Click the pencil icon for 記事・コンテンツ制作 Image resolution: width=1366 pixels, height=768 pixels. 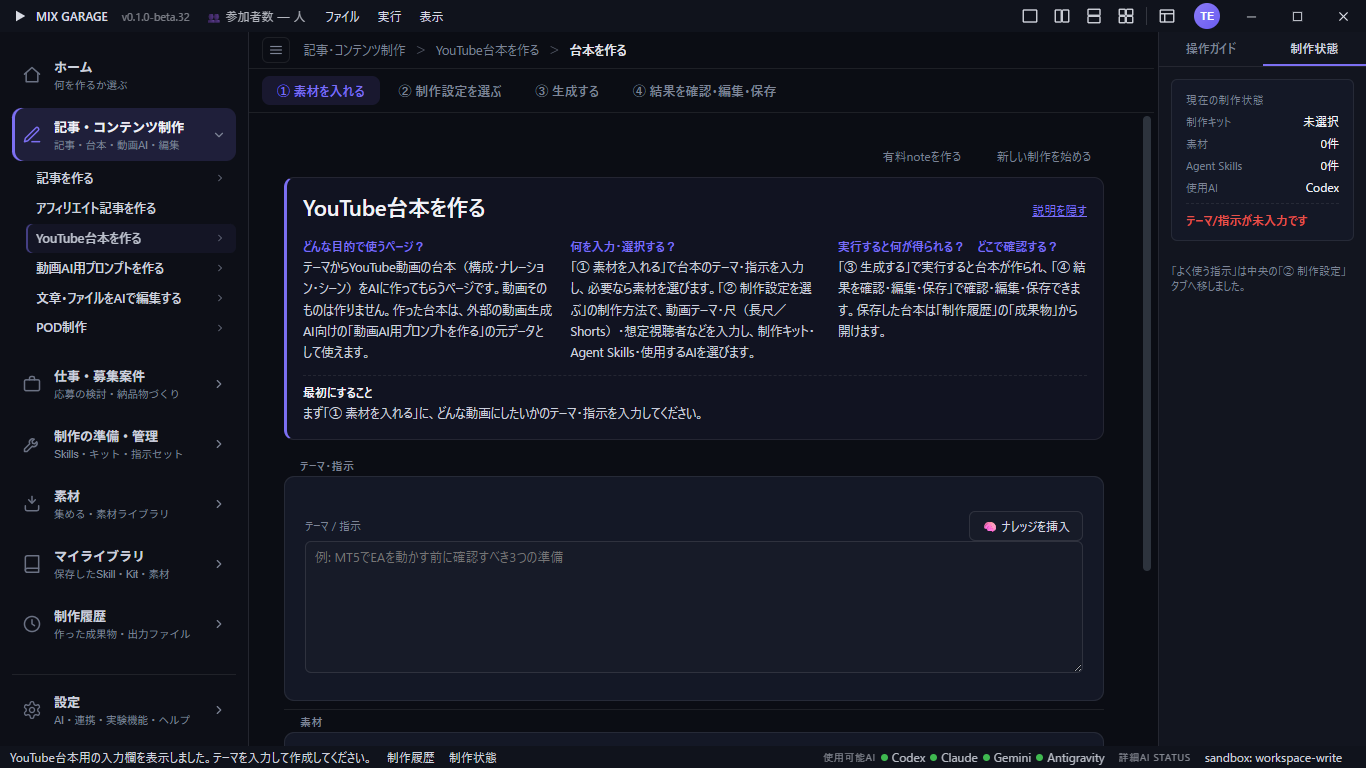pos(32,135)
